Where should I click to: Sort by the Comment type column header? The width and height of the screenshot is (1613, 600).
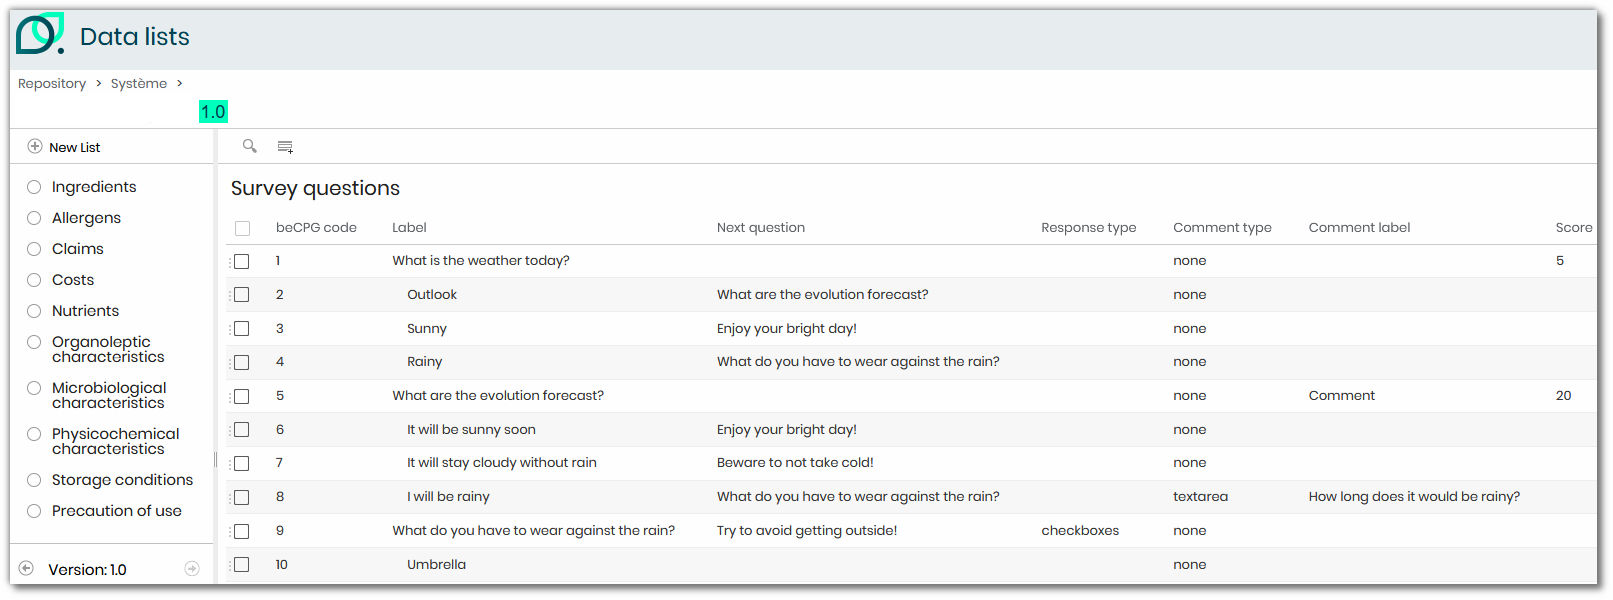1222,227
